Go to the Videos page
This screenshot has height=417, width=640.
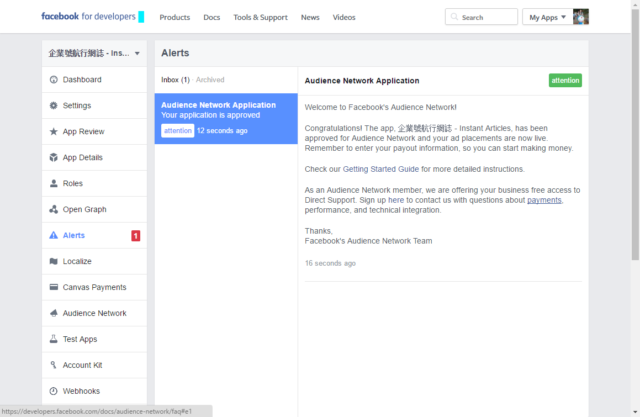pos(344,18)
